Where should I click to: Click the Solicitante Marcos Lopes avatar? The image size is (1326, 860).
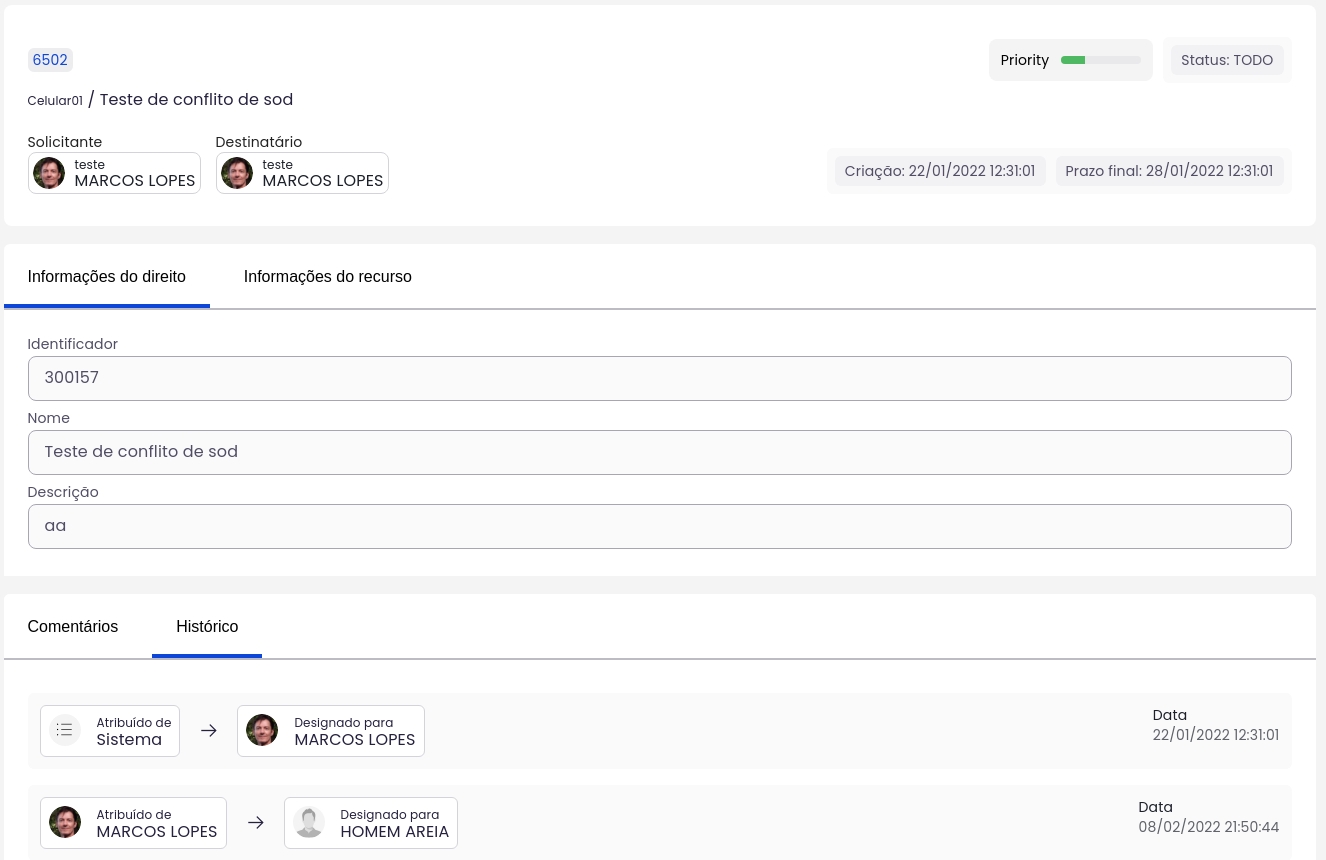click(x=49, y=173)
